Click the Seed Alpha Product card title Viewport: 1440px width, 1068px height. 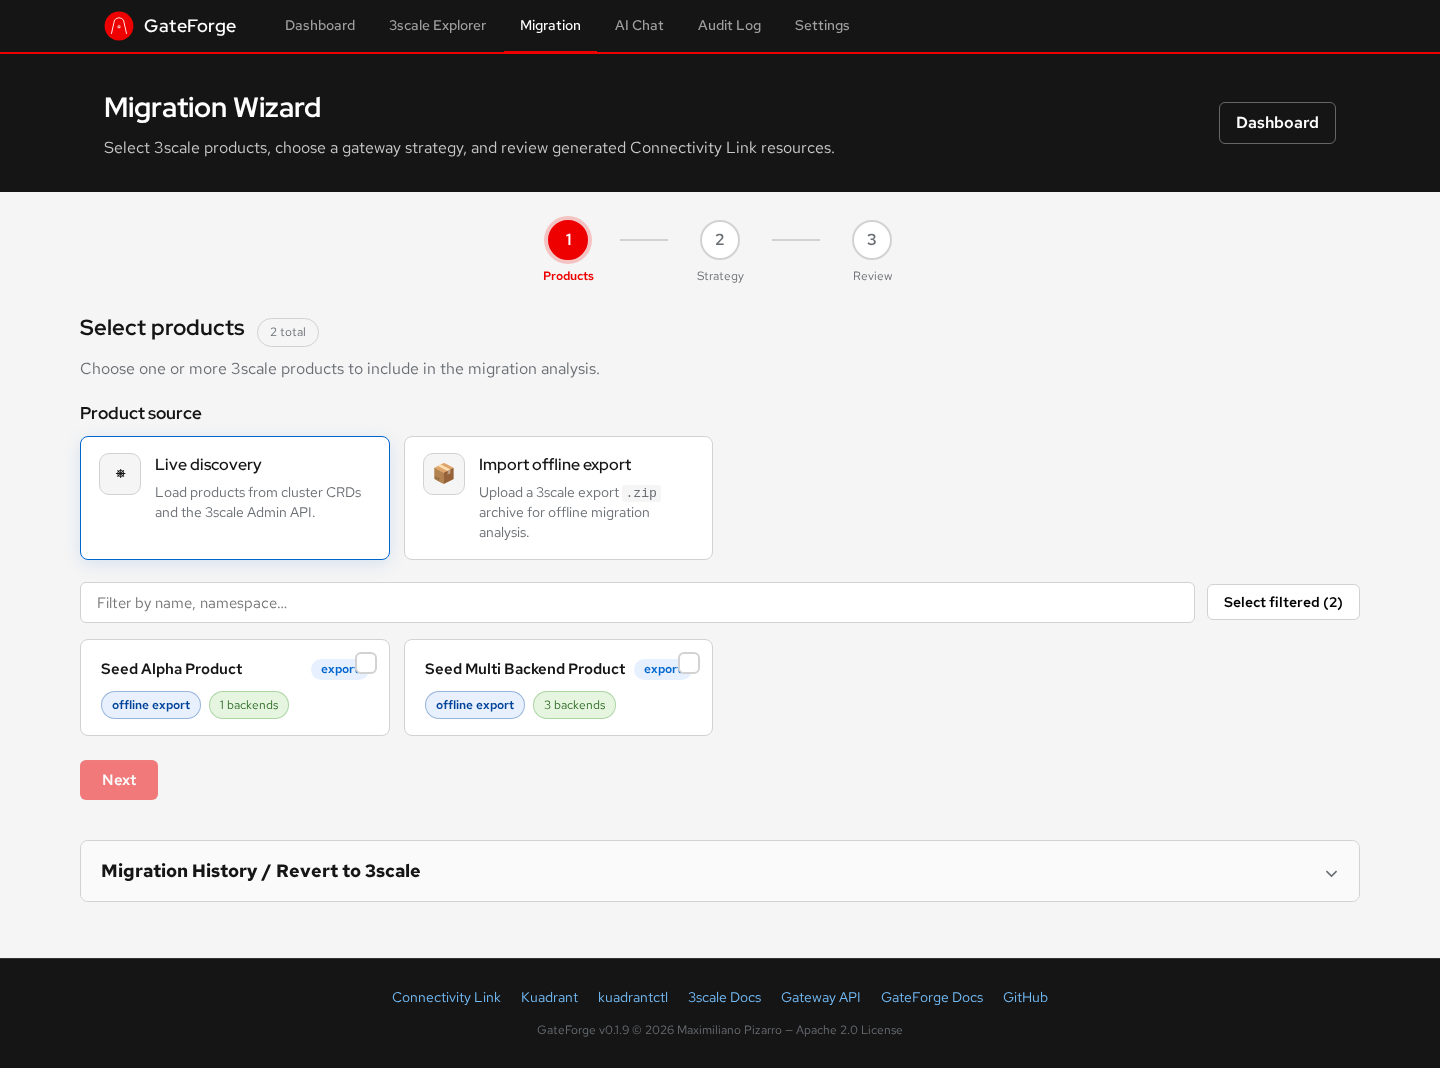pos(171,669)
